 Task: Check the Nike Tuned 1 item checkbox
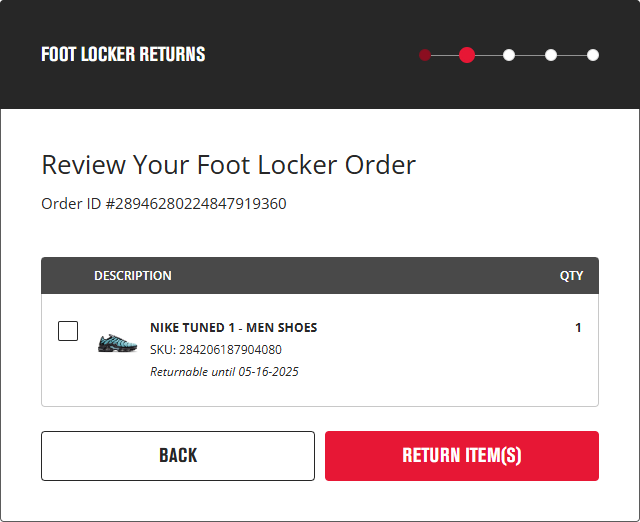point(68,331)
